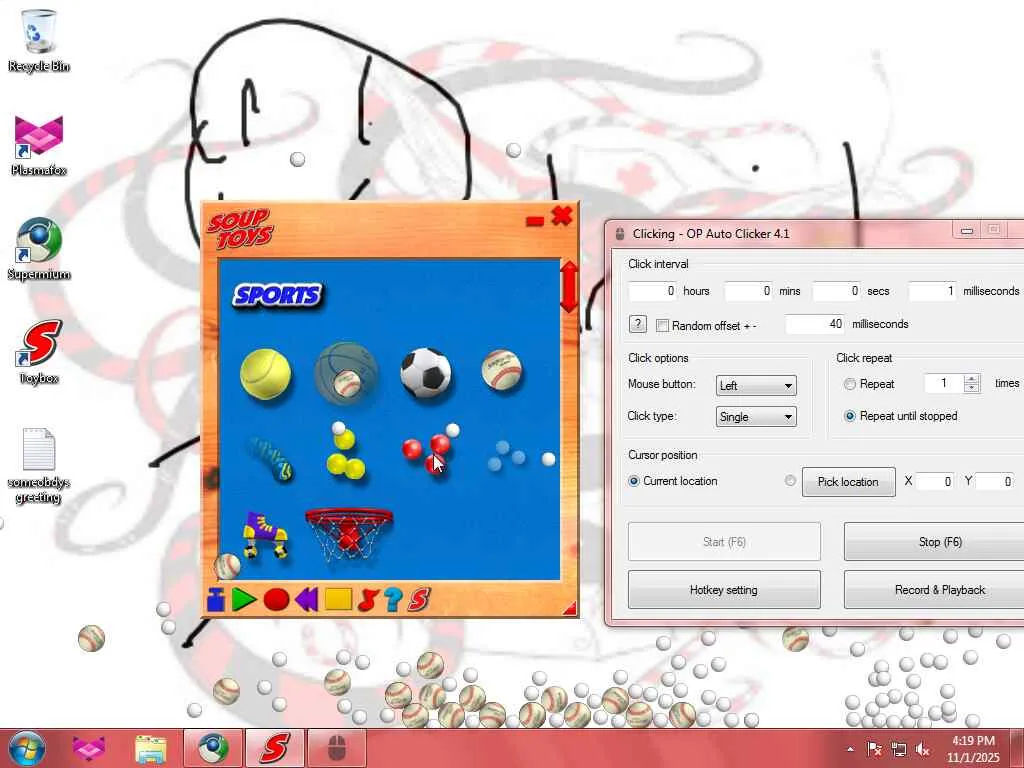The height and width of the screenshot is (768, 1024).
Task: Click the hours interval field
Action: pyautogui.click(x=652, y=291)
